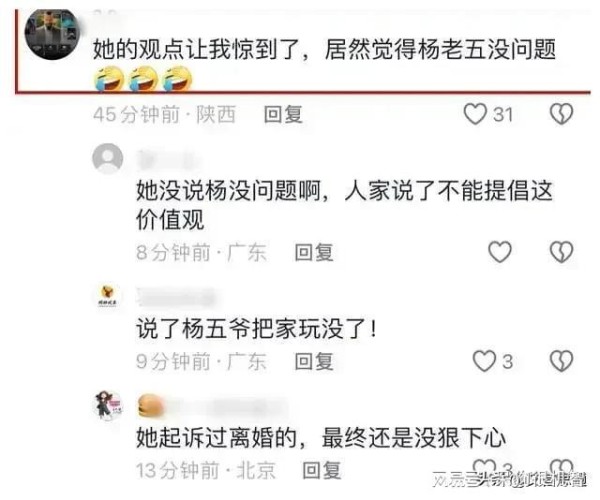Dislike the top comment from 陕西
Screen dimensions: 600x500
561,114
